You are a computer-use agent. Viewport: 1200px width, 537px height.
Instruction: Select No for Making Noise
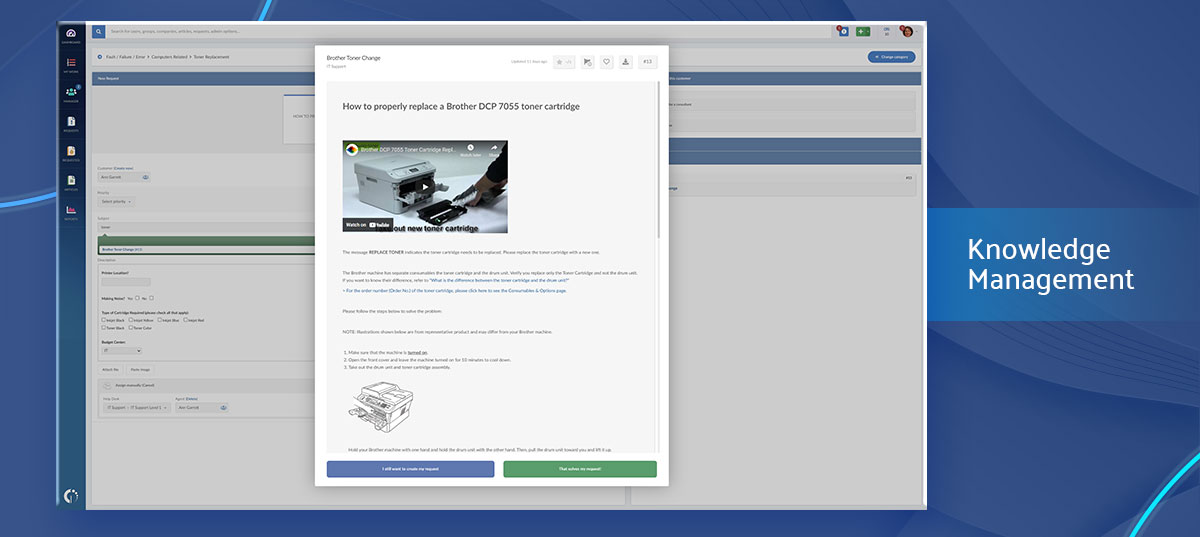pos(150,298)
